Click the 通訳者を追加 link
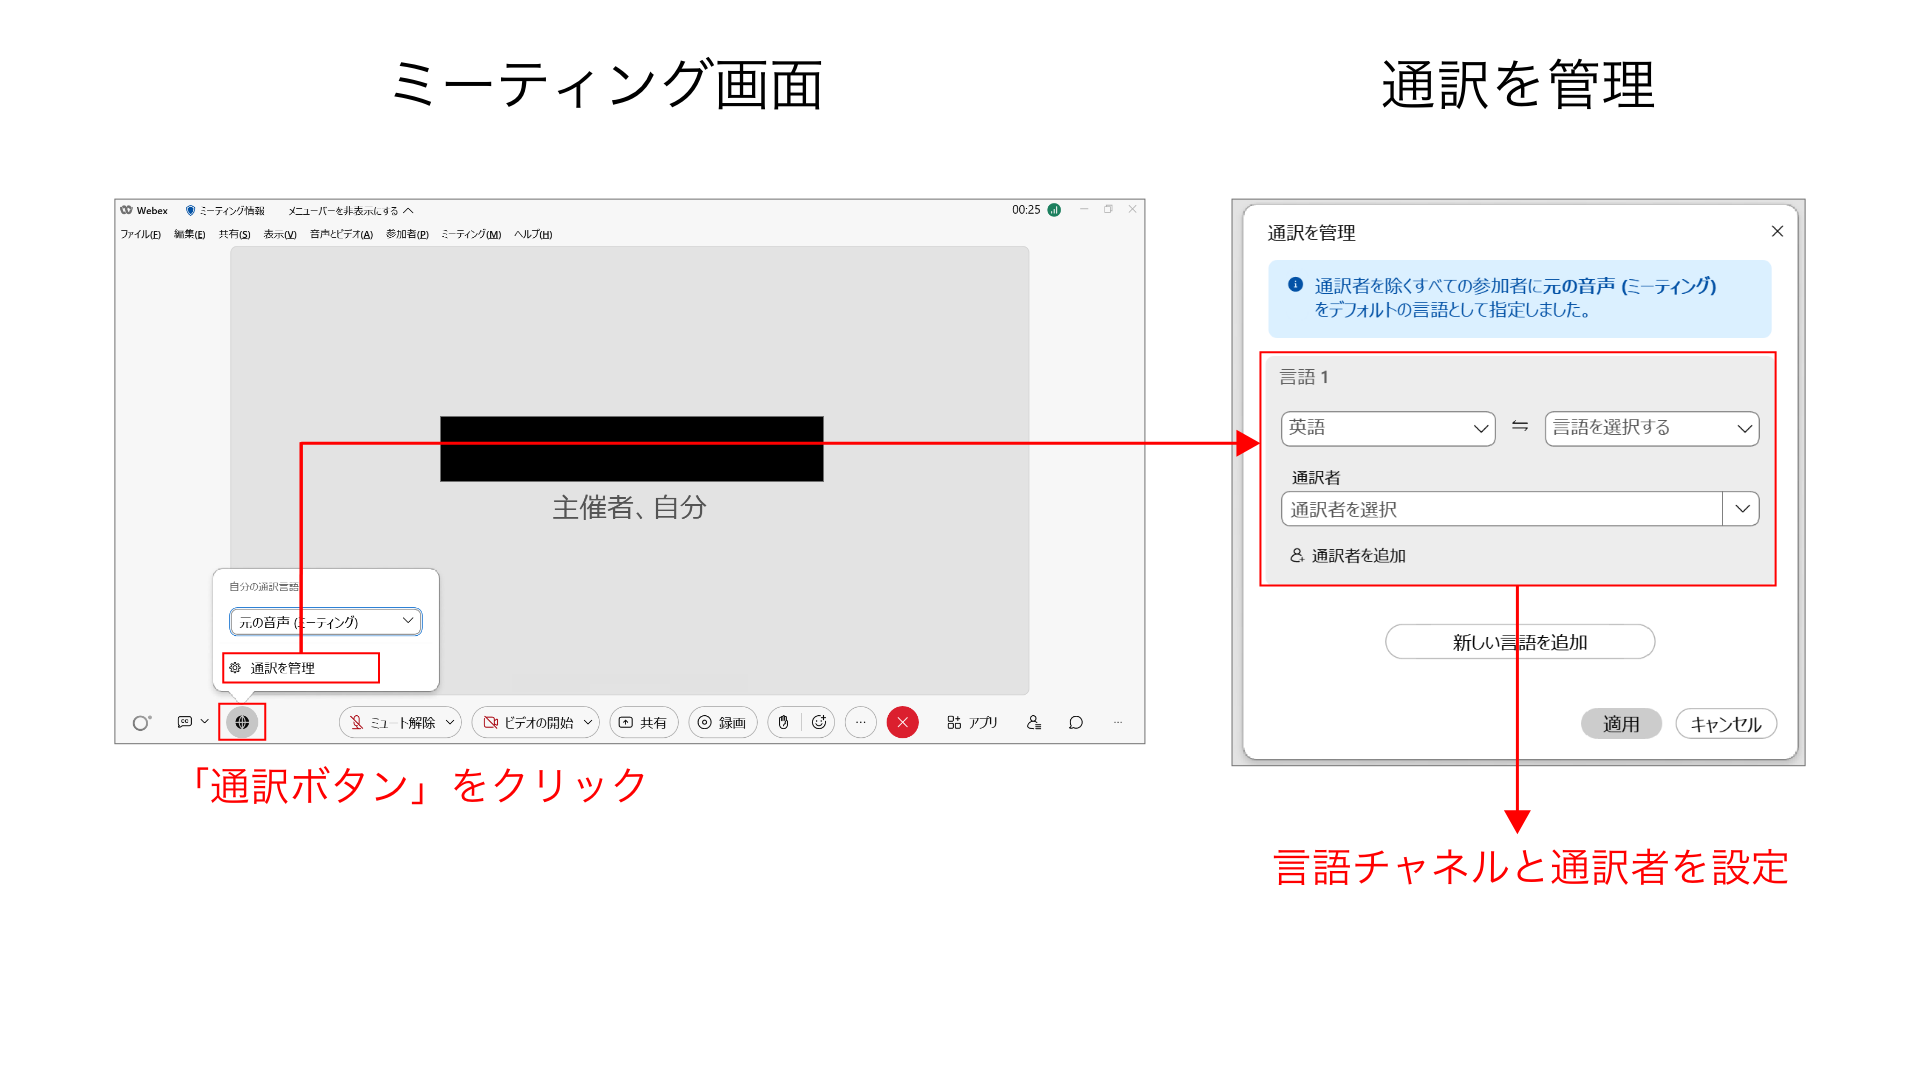This screenshot has width=1920, height=1080. 1358,556
